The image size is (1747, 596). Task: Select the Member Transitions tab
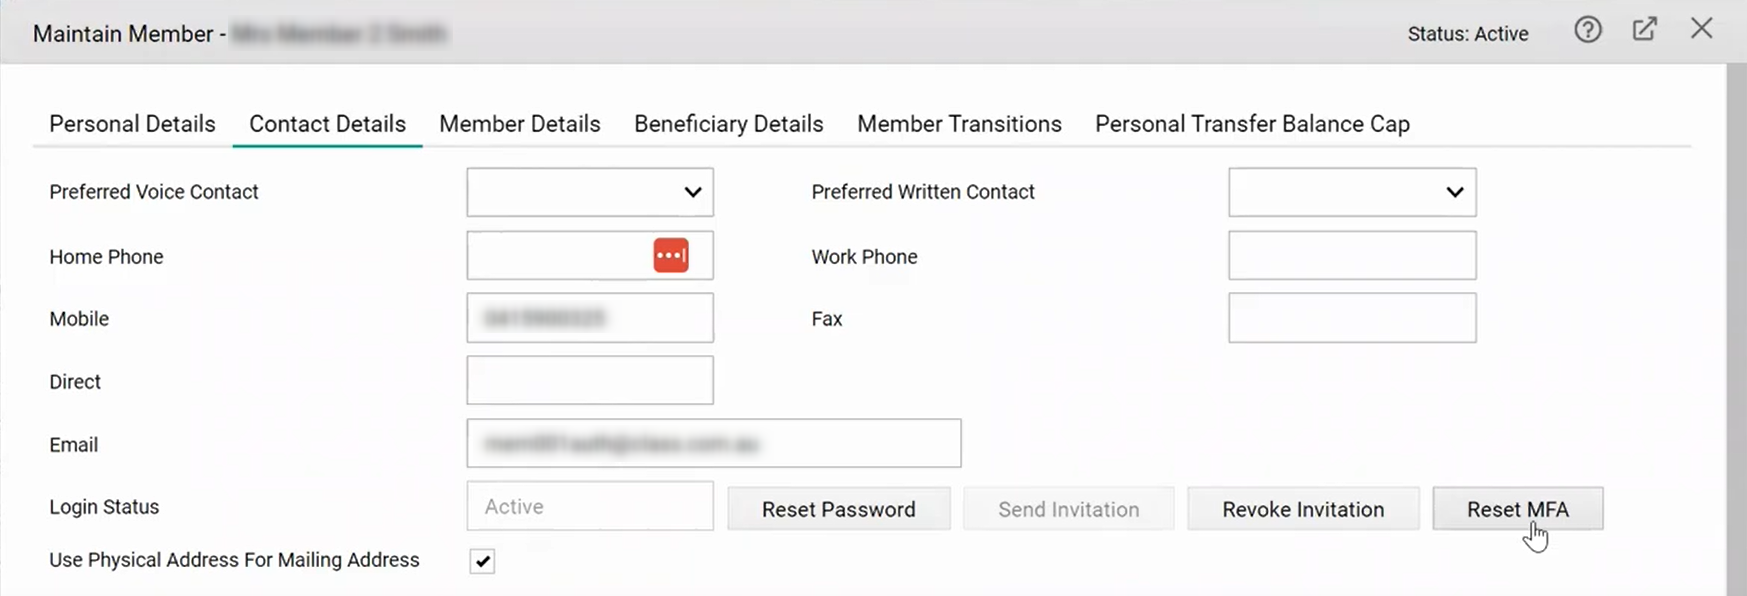click(x=958, y=124)
